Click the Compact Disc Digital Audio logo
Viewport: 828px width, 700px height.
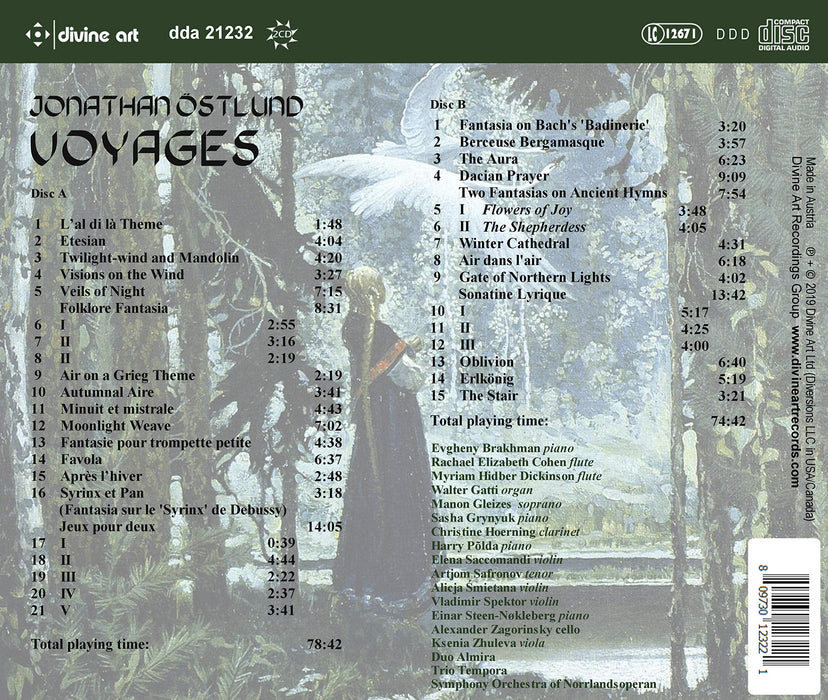click(784, 35)
